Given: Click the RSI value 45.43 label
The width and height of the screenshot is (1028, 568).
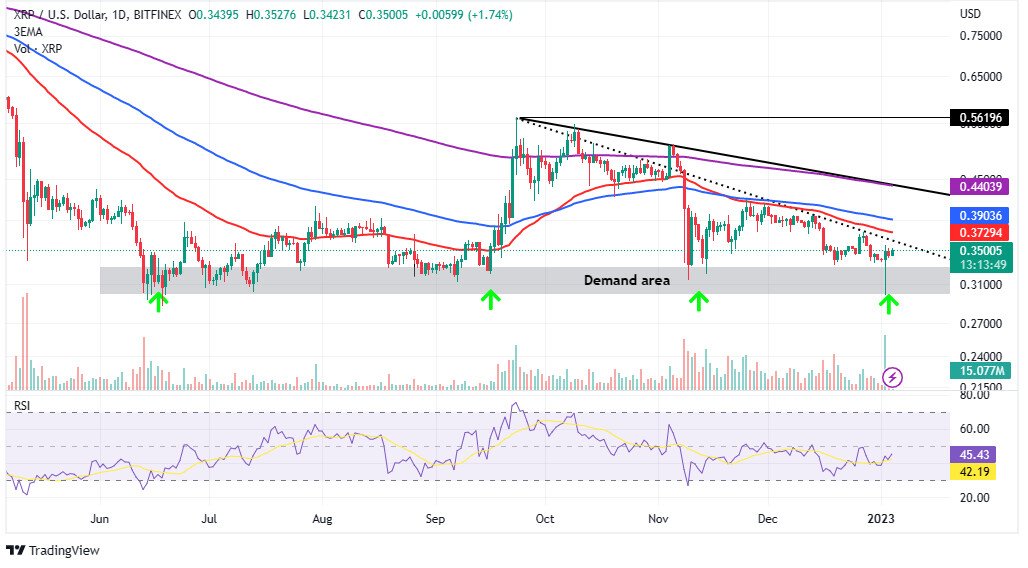Looking at the screenshot, I should [974, 455].
